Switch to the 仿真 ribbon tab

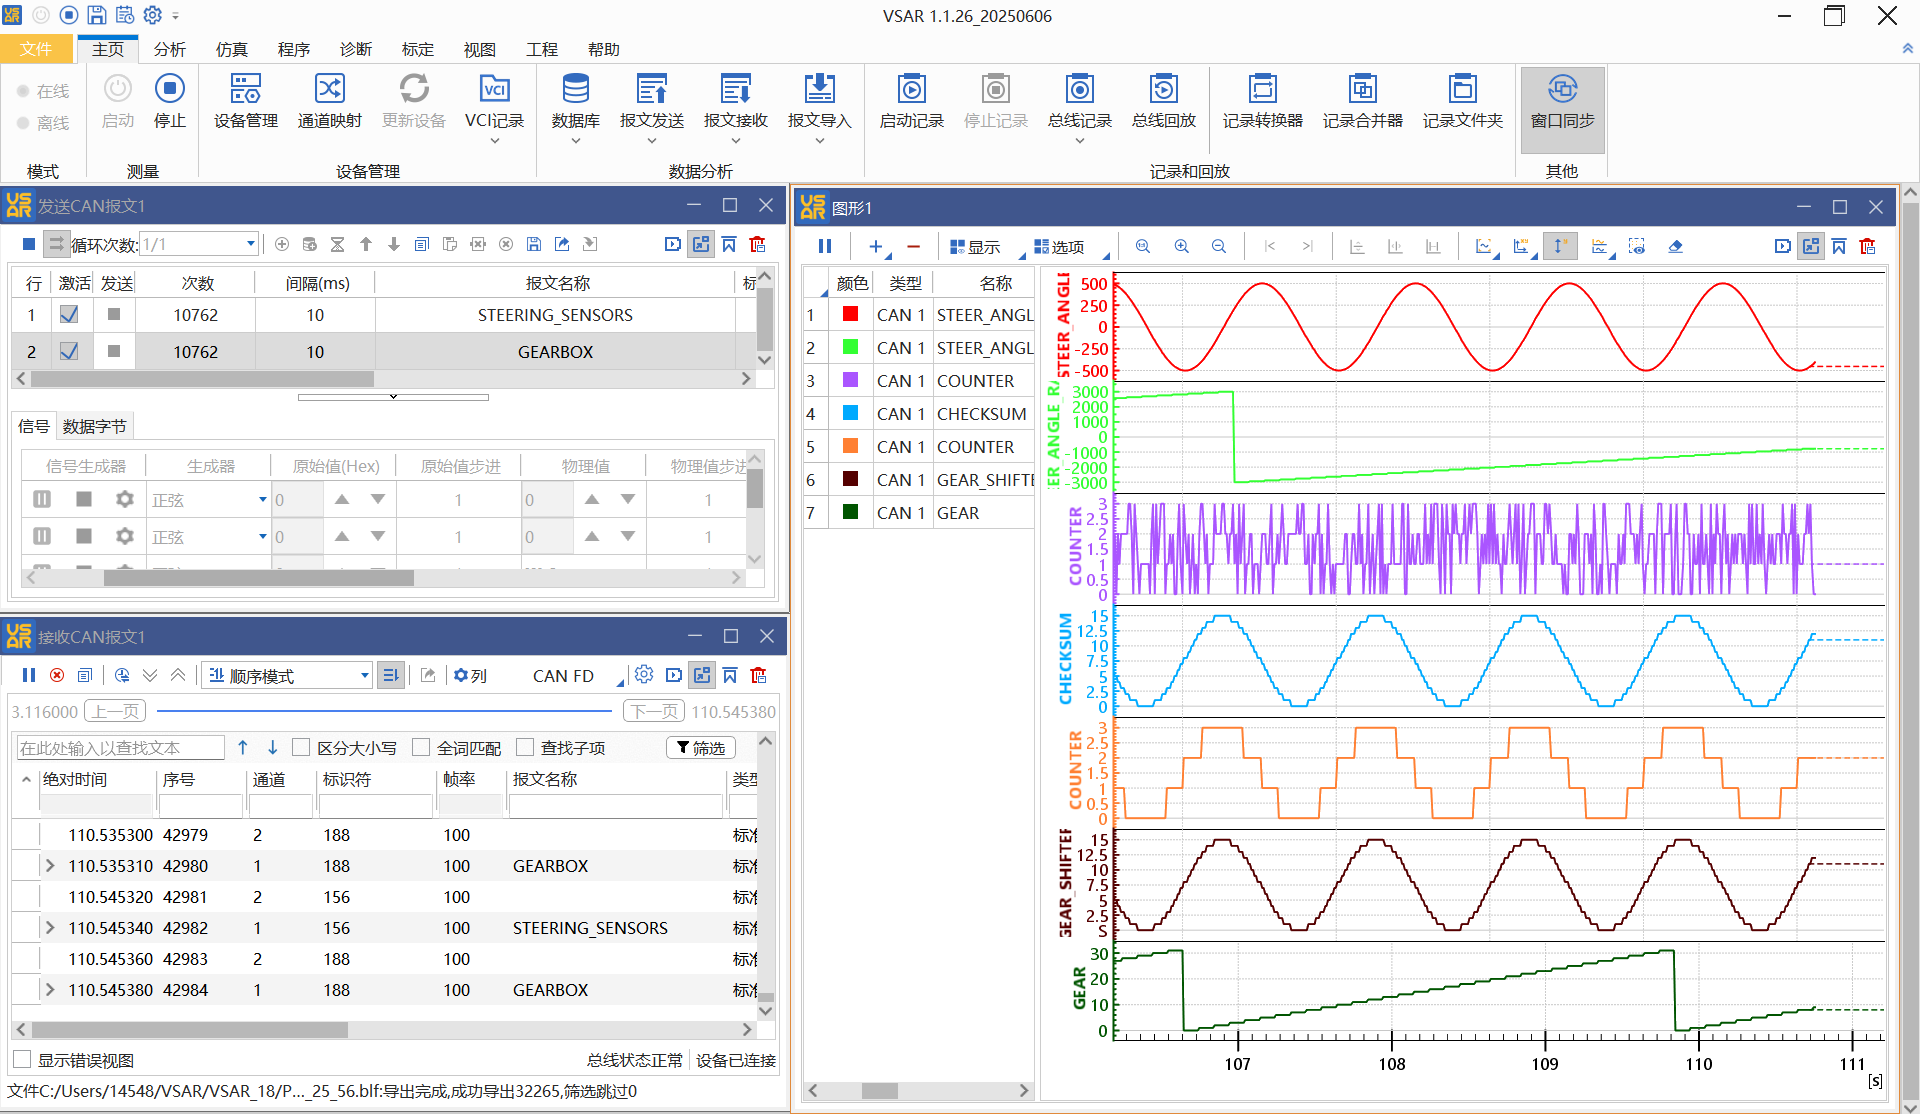[x=231, y=49]
